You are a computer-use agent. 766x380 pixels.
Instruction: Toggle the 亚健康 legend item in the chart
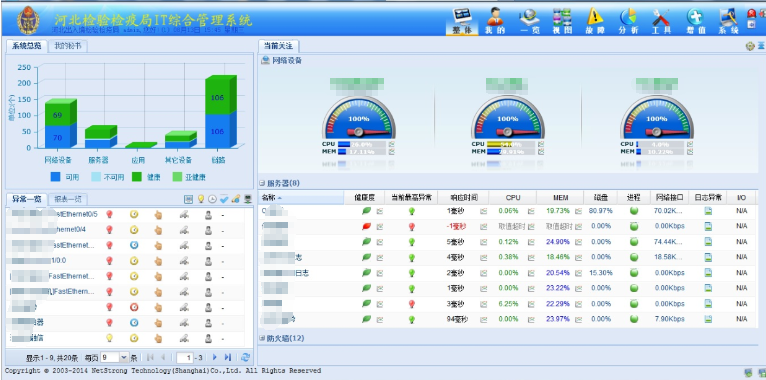[188, 177]
